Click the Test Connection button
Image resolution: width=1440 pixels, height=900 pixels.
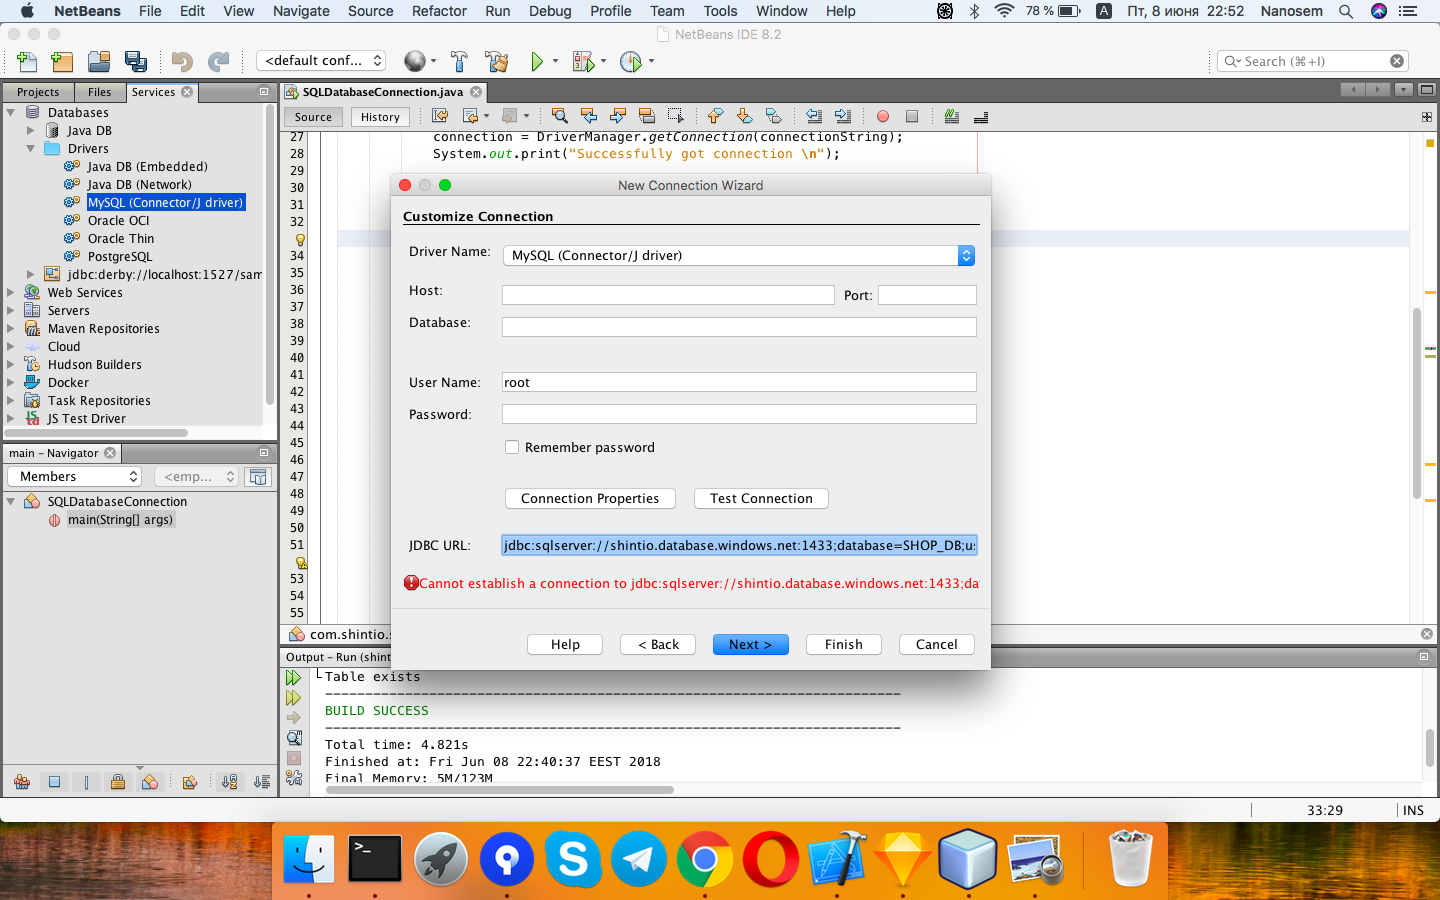761,498
